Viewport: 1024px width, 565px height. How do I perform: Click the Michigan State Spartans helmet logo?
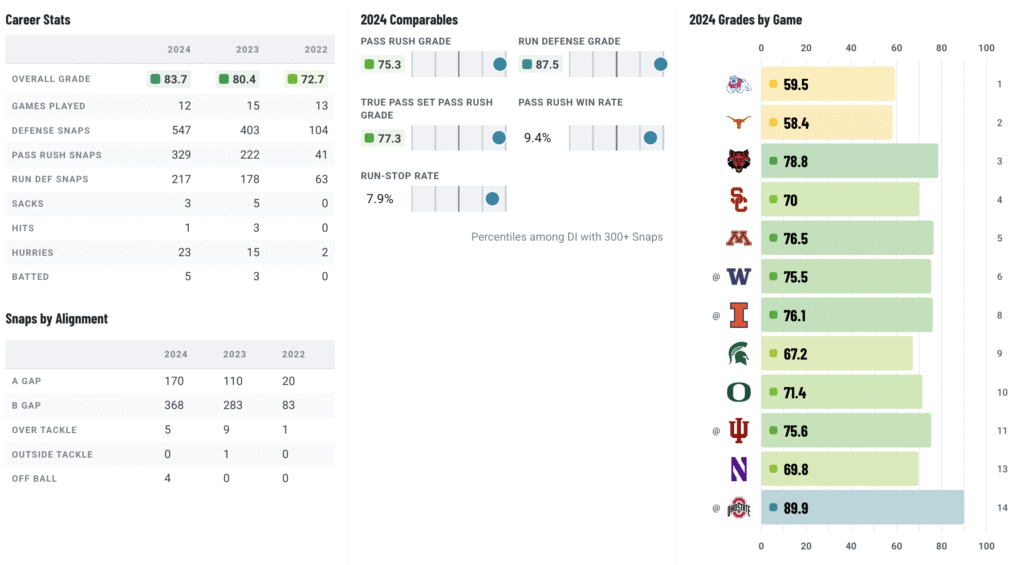pos(739,354)
